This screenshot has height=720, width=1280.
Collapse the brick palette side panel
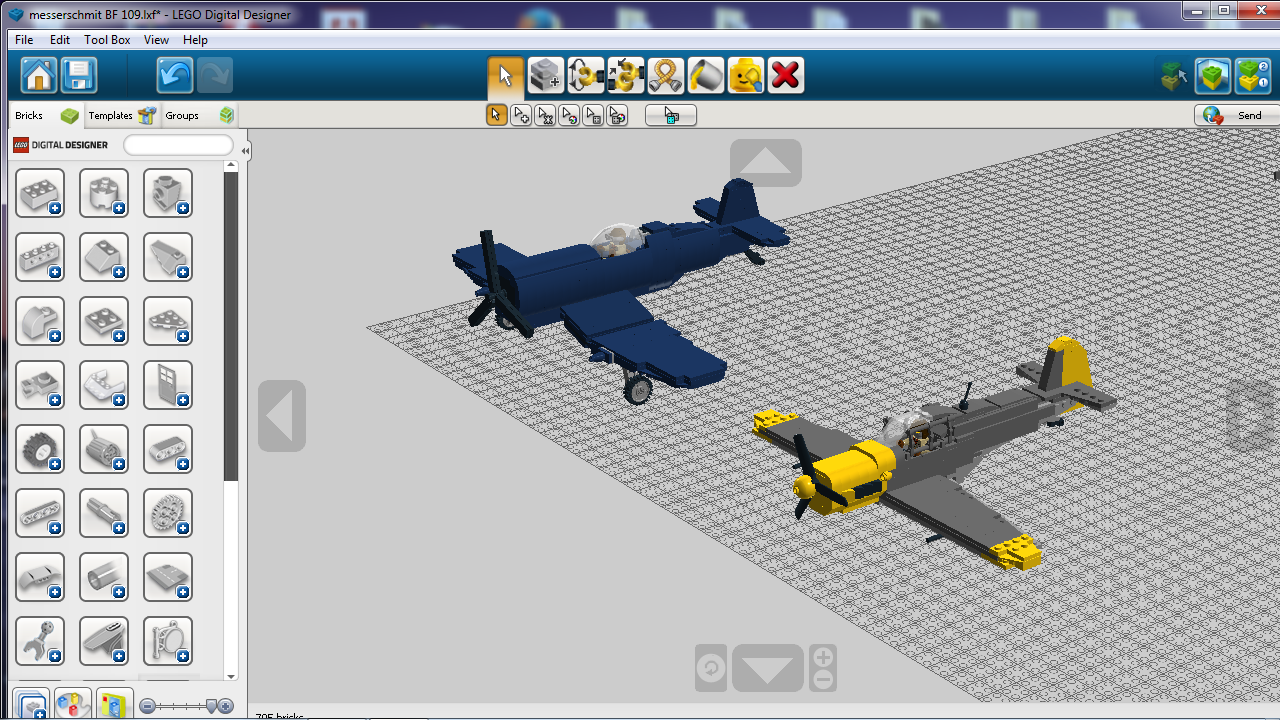point(245,151)
